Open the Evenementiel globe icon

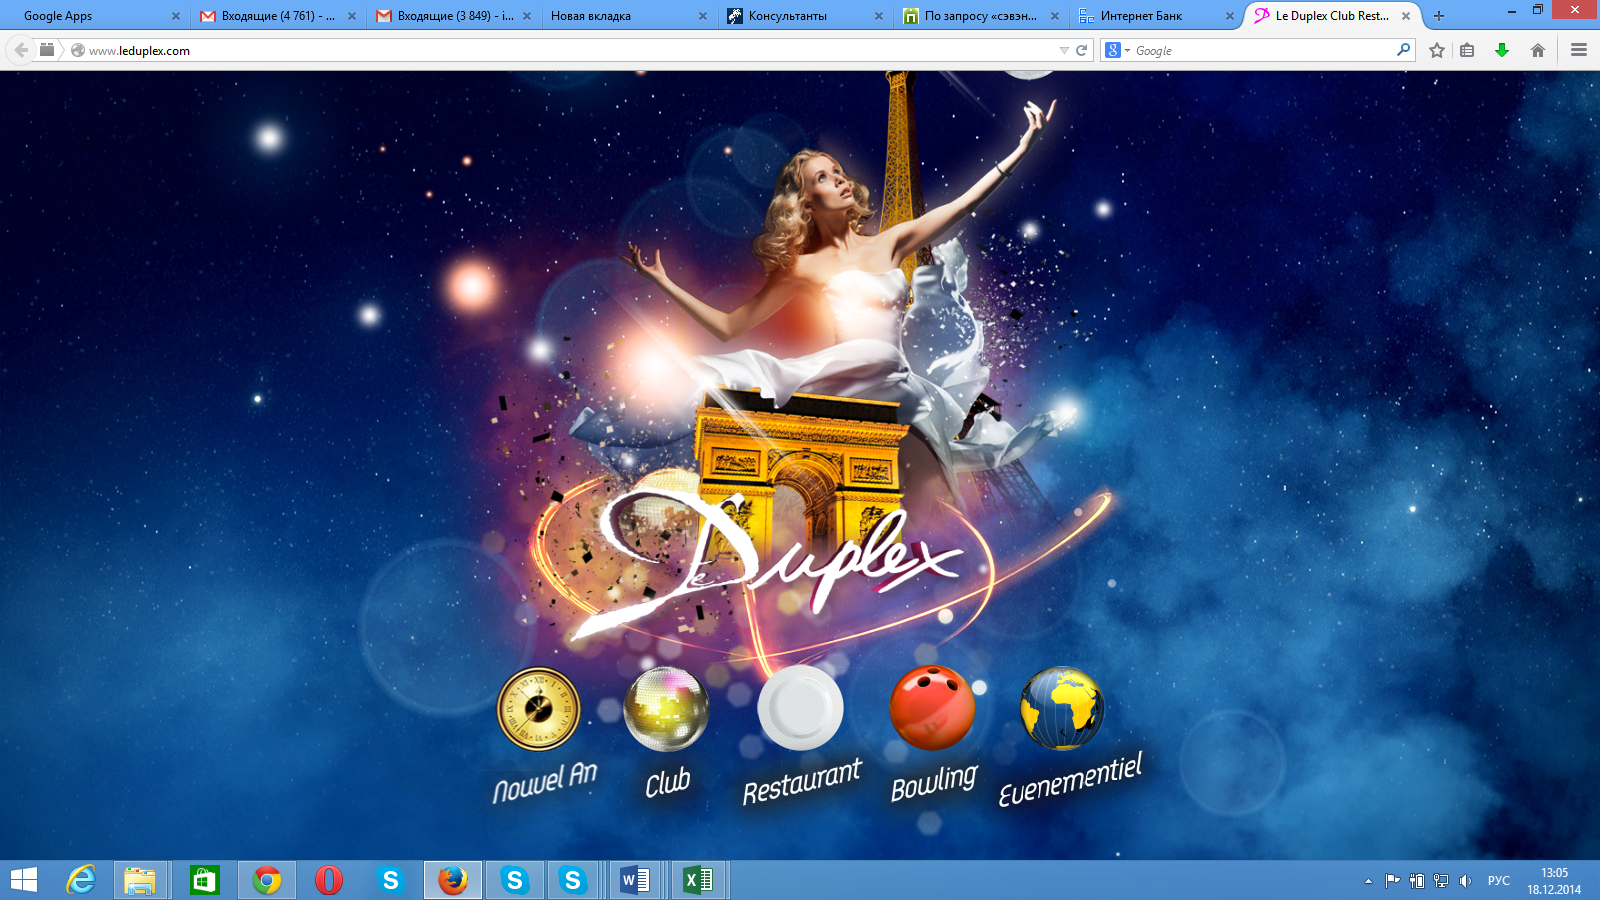pyautogui.click(x=1062, y=708)
